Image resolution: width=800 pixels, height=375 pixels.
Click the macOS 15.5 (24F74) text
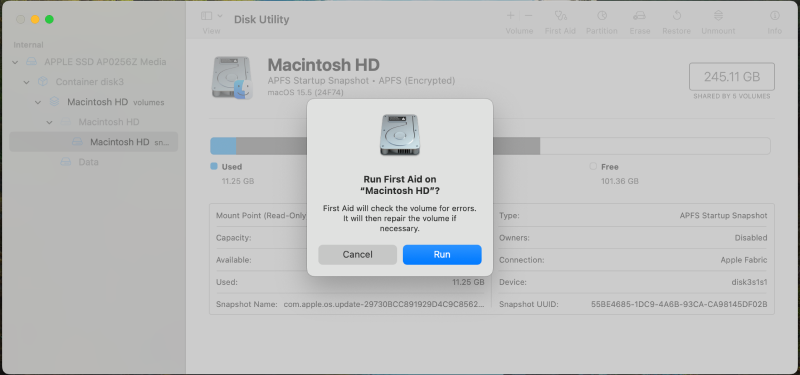pos(305,92)
